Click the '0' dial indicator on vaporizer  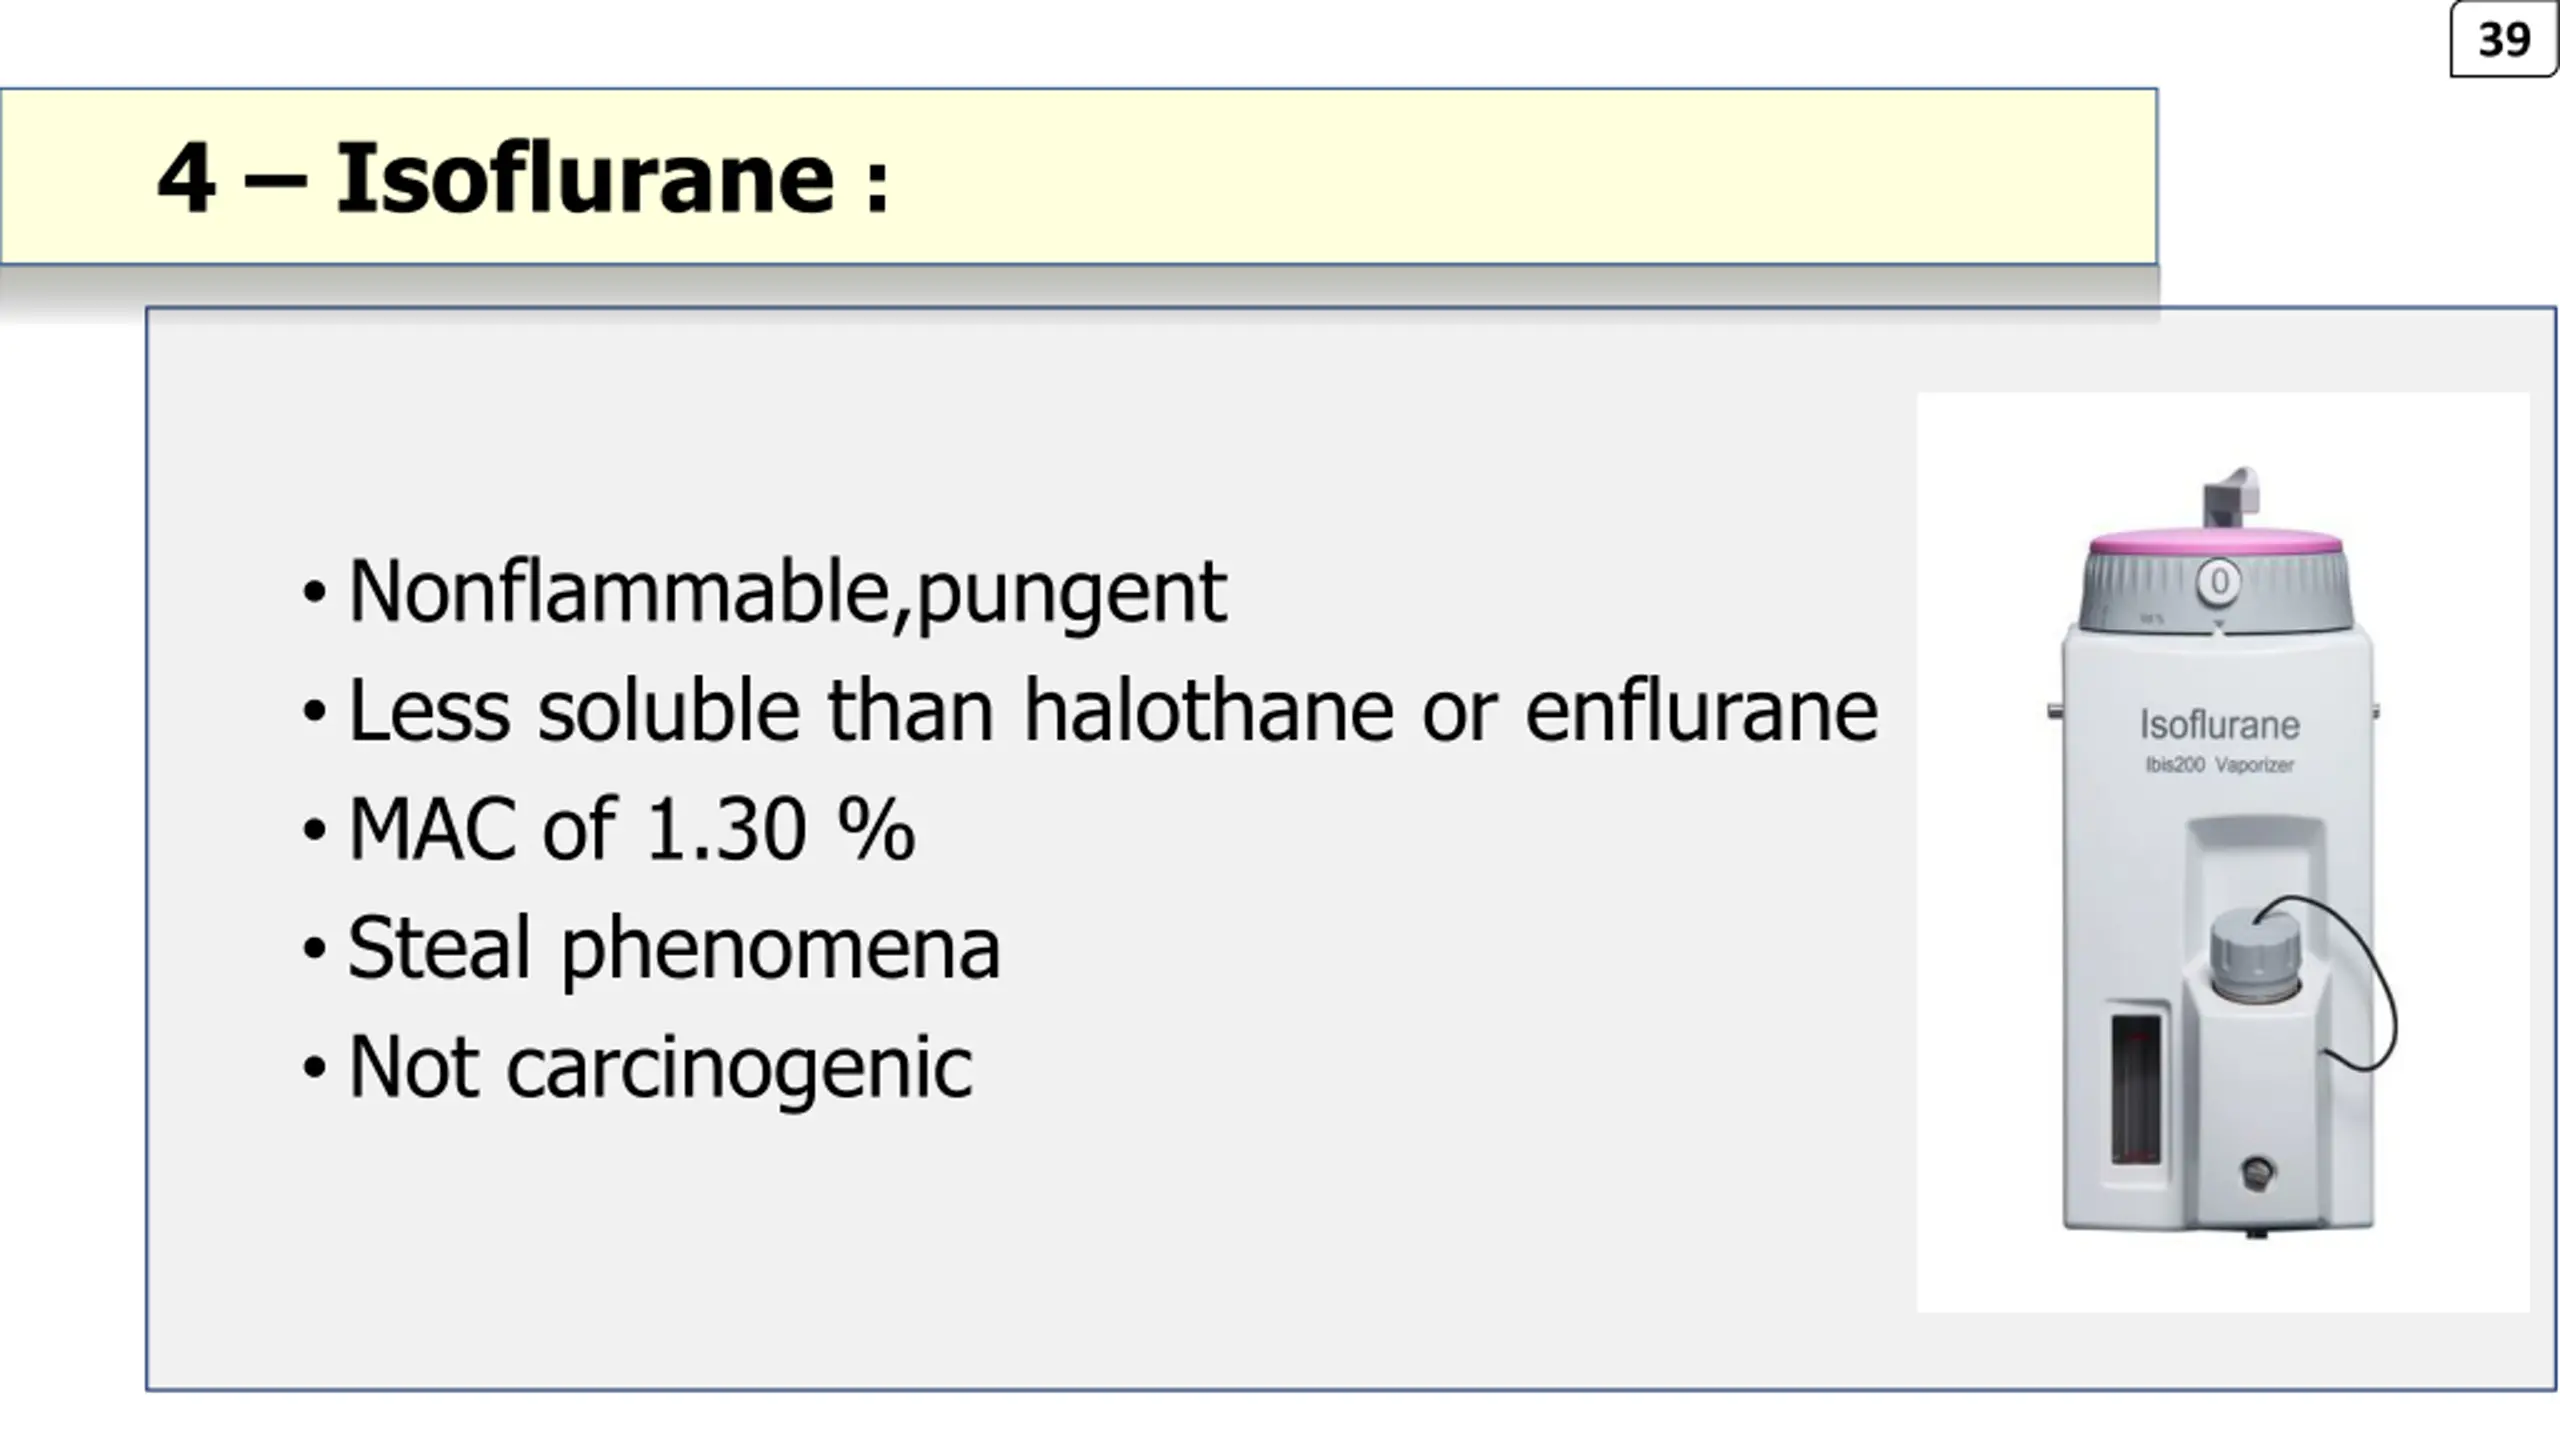[x=2219, y=582]
